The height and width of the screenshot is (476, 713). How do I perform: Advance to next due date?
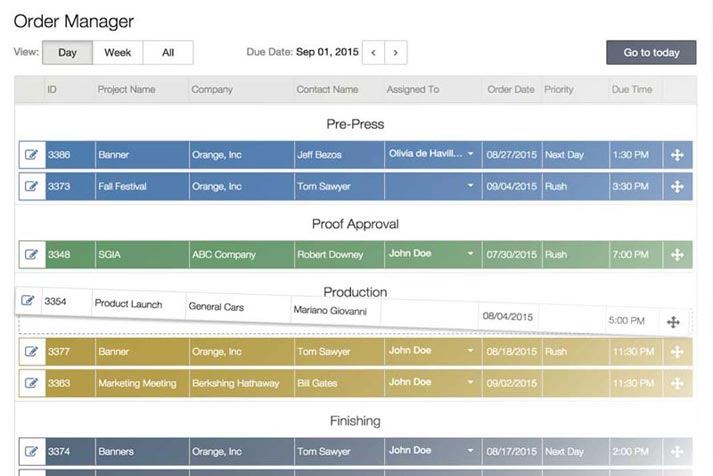pos(396,52)
